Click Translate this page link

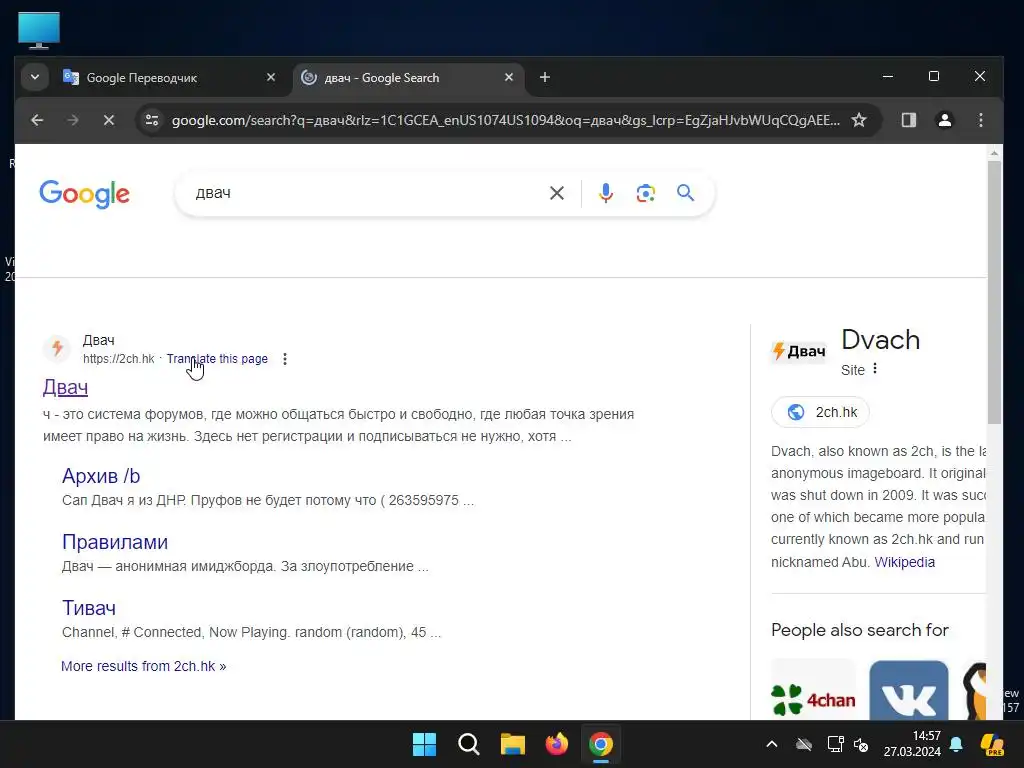[x=217, y=359]
